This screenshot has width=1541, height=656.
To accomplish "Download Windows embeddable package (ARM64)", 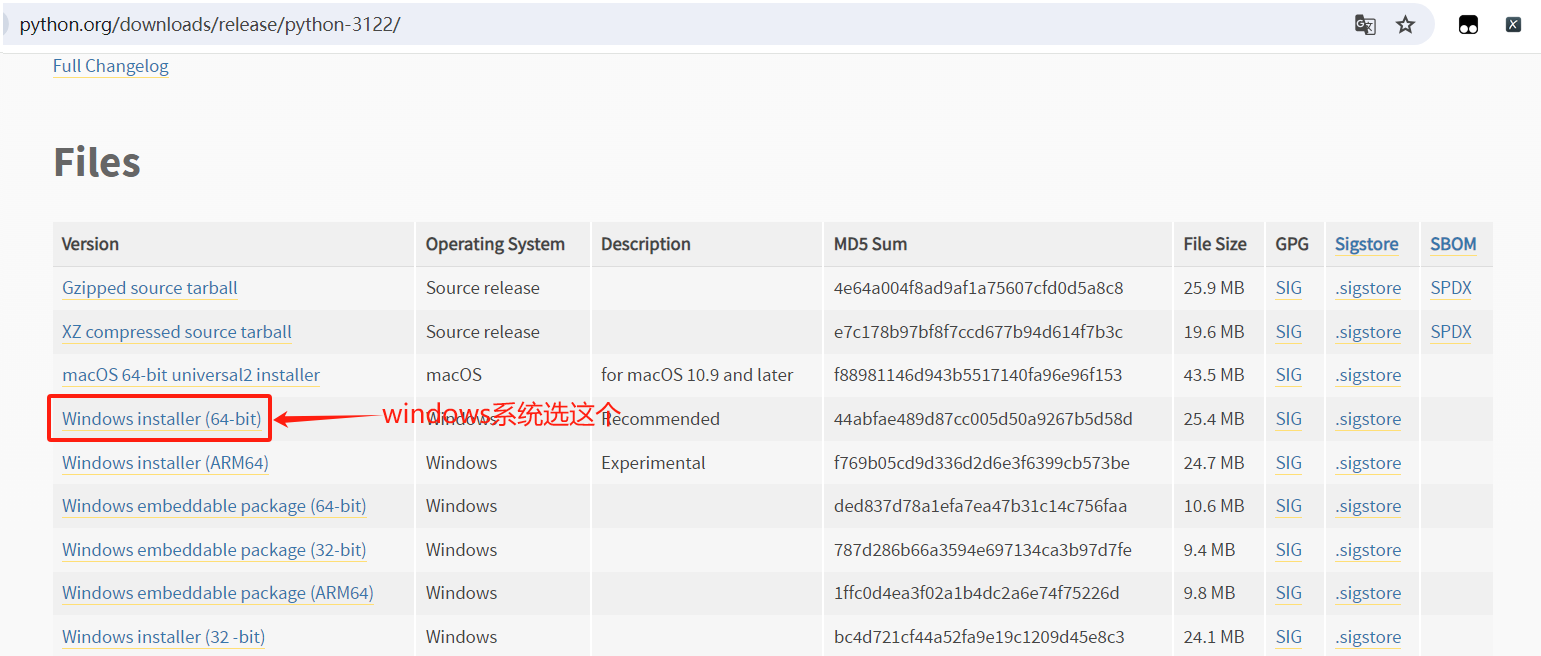I will pyautogui.click(x=217, y=593).
